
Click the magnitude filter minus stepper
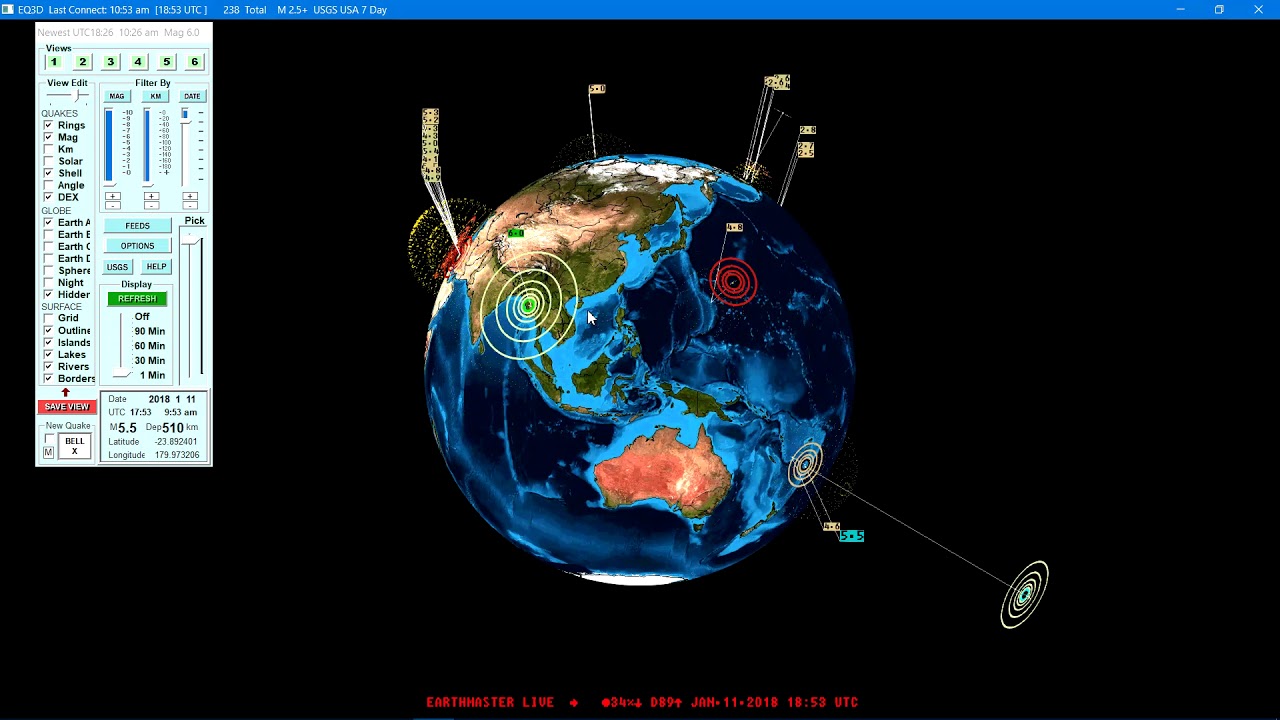(112, 205)
